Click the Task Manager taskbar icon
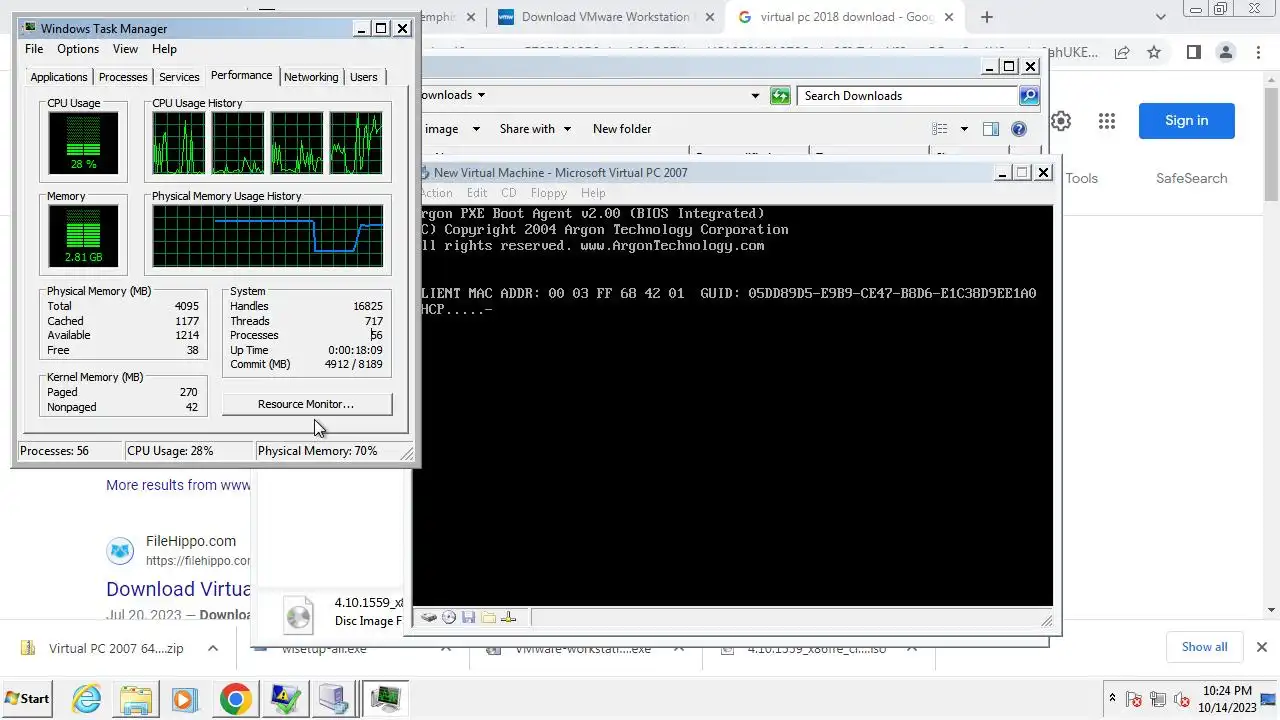Screen dimensions: 1280x720 [x=385, y=698]
